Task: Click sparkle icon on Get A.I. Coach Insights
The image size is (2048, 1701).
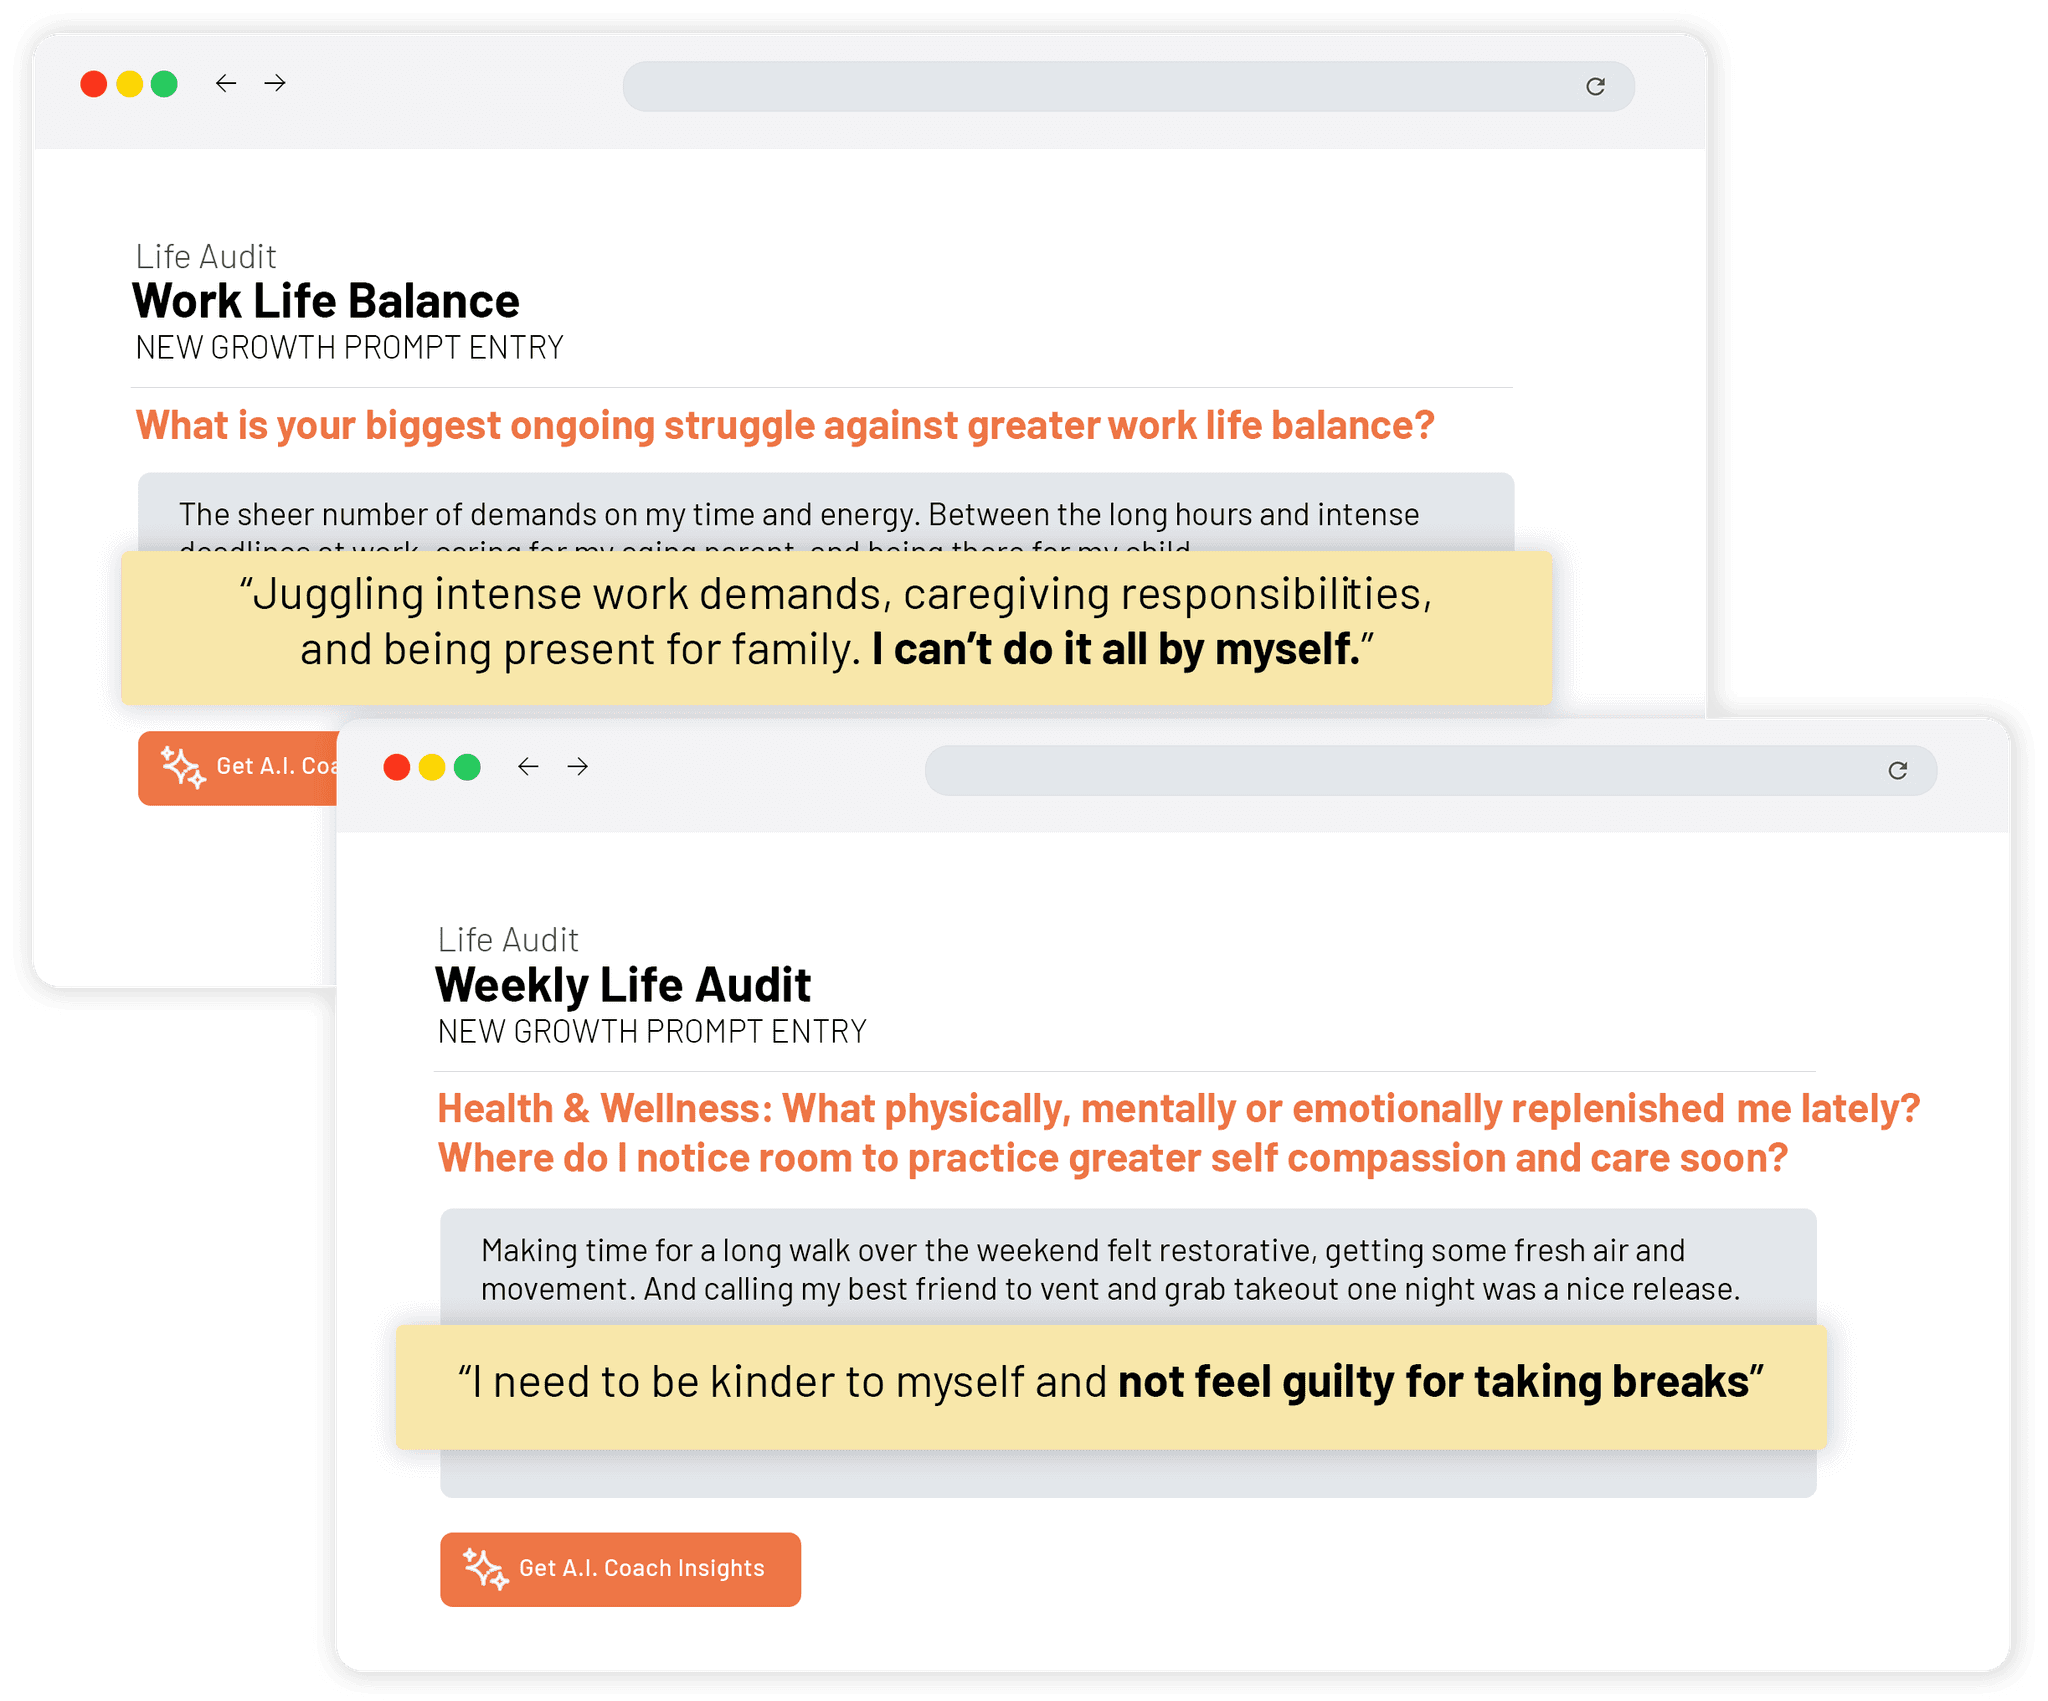Action: 485,1568
